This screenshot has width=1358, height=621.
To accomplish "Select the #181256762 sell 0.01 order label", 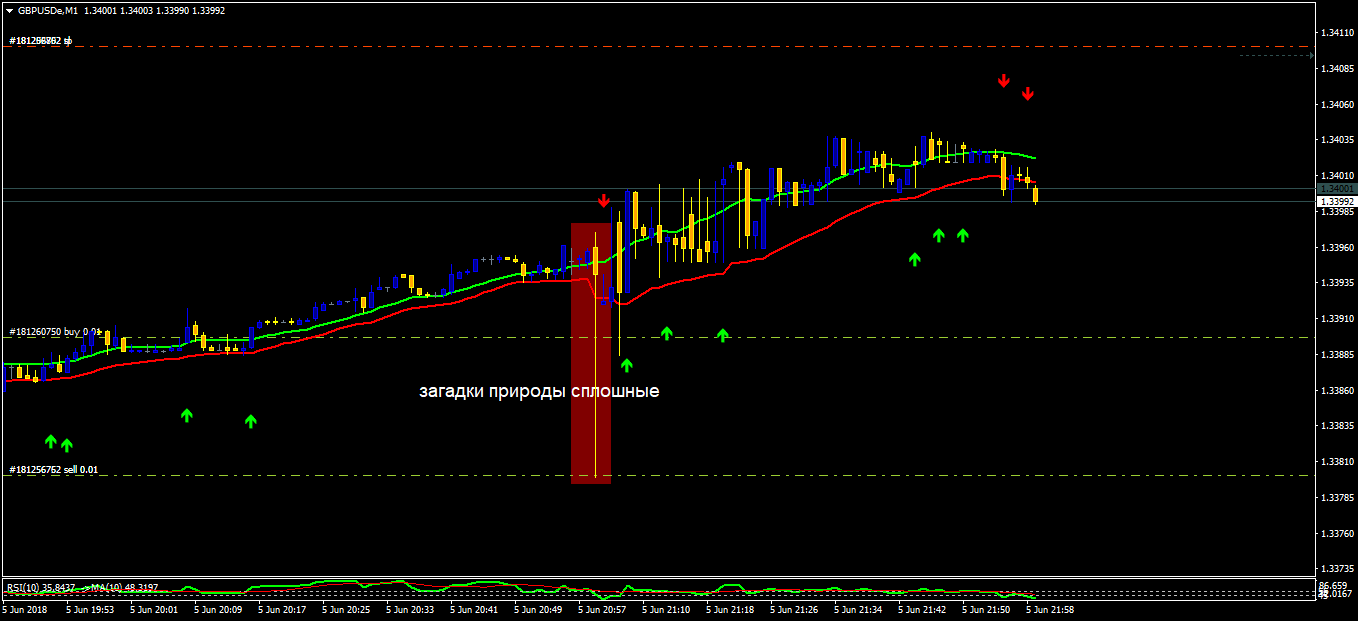I will (x=54, y=469).
